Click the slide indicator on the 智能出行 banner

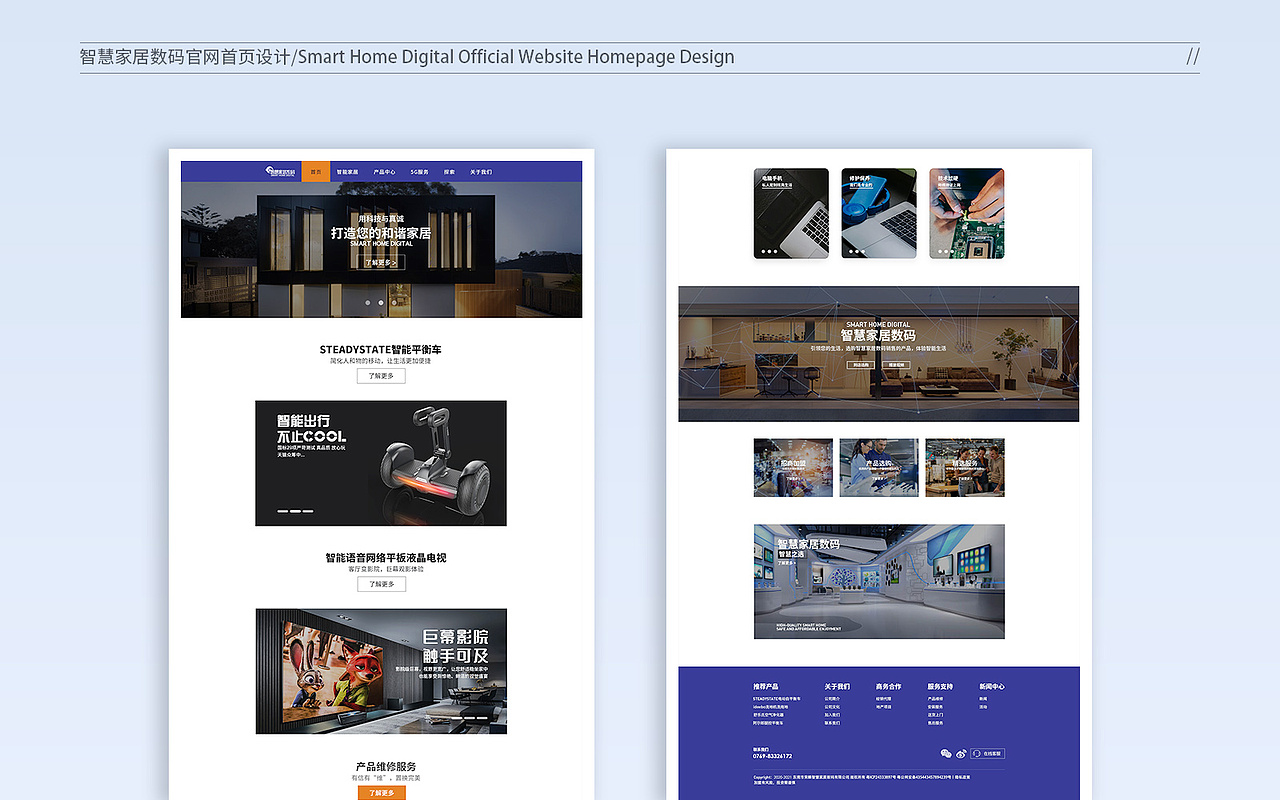296,511
